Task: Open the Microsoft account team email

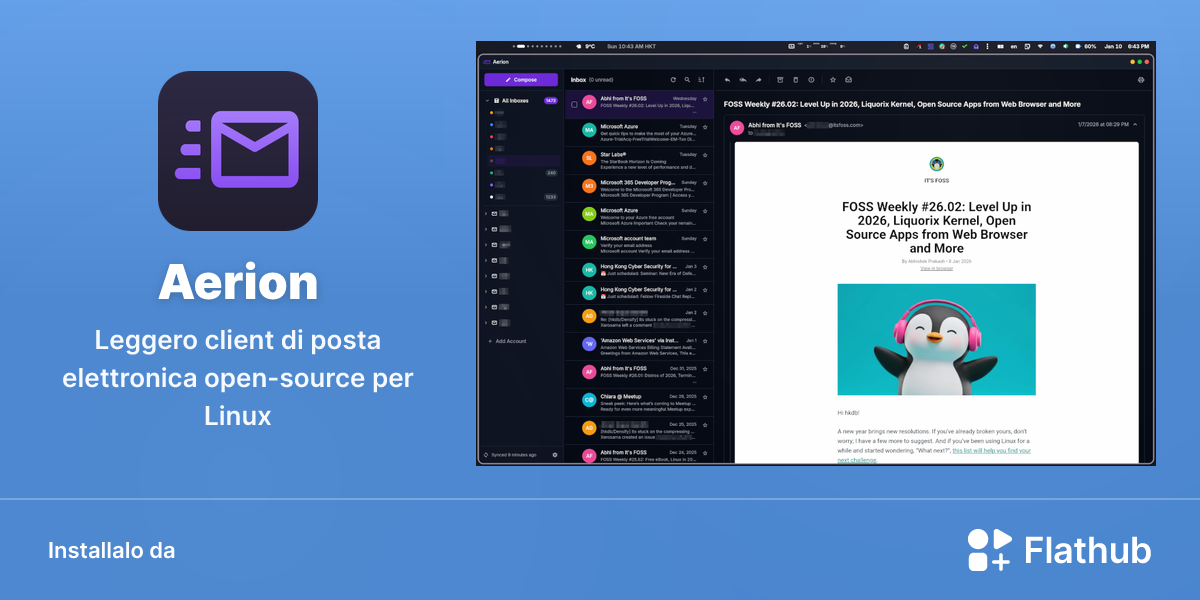Action: click(640, 243)
